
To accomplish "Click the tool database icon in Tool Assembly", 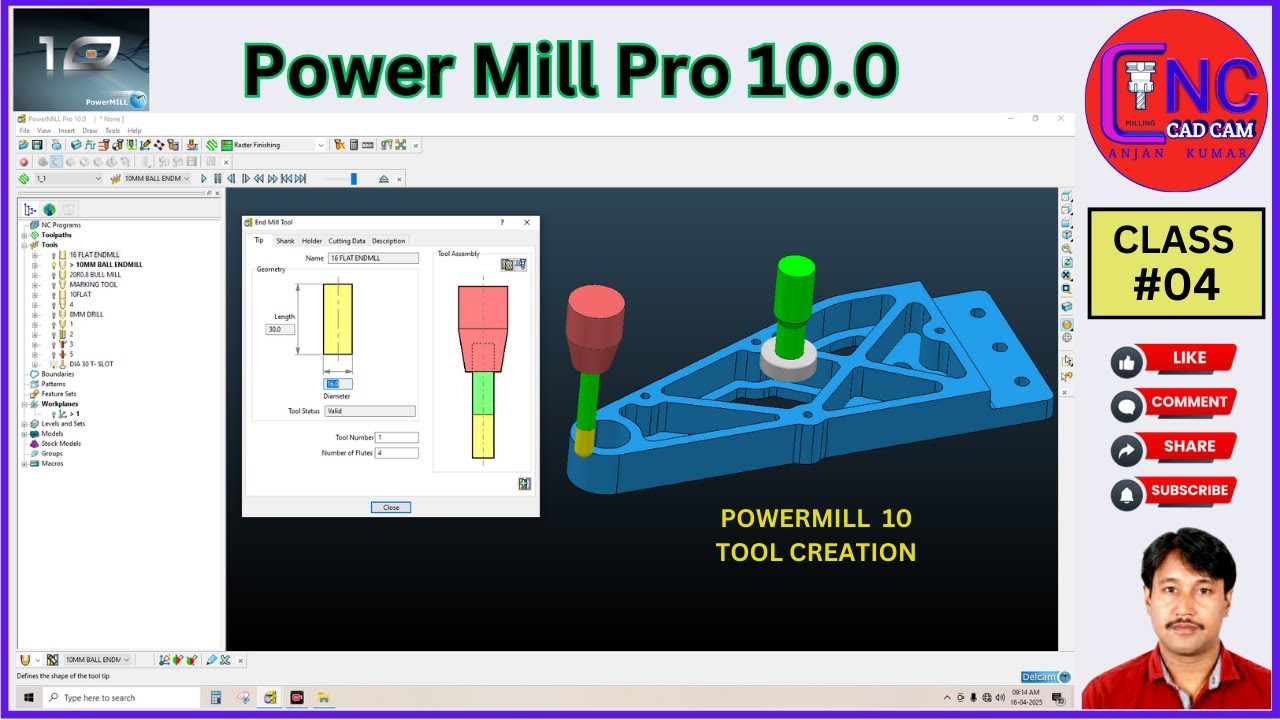I will tap(508, 265).
